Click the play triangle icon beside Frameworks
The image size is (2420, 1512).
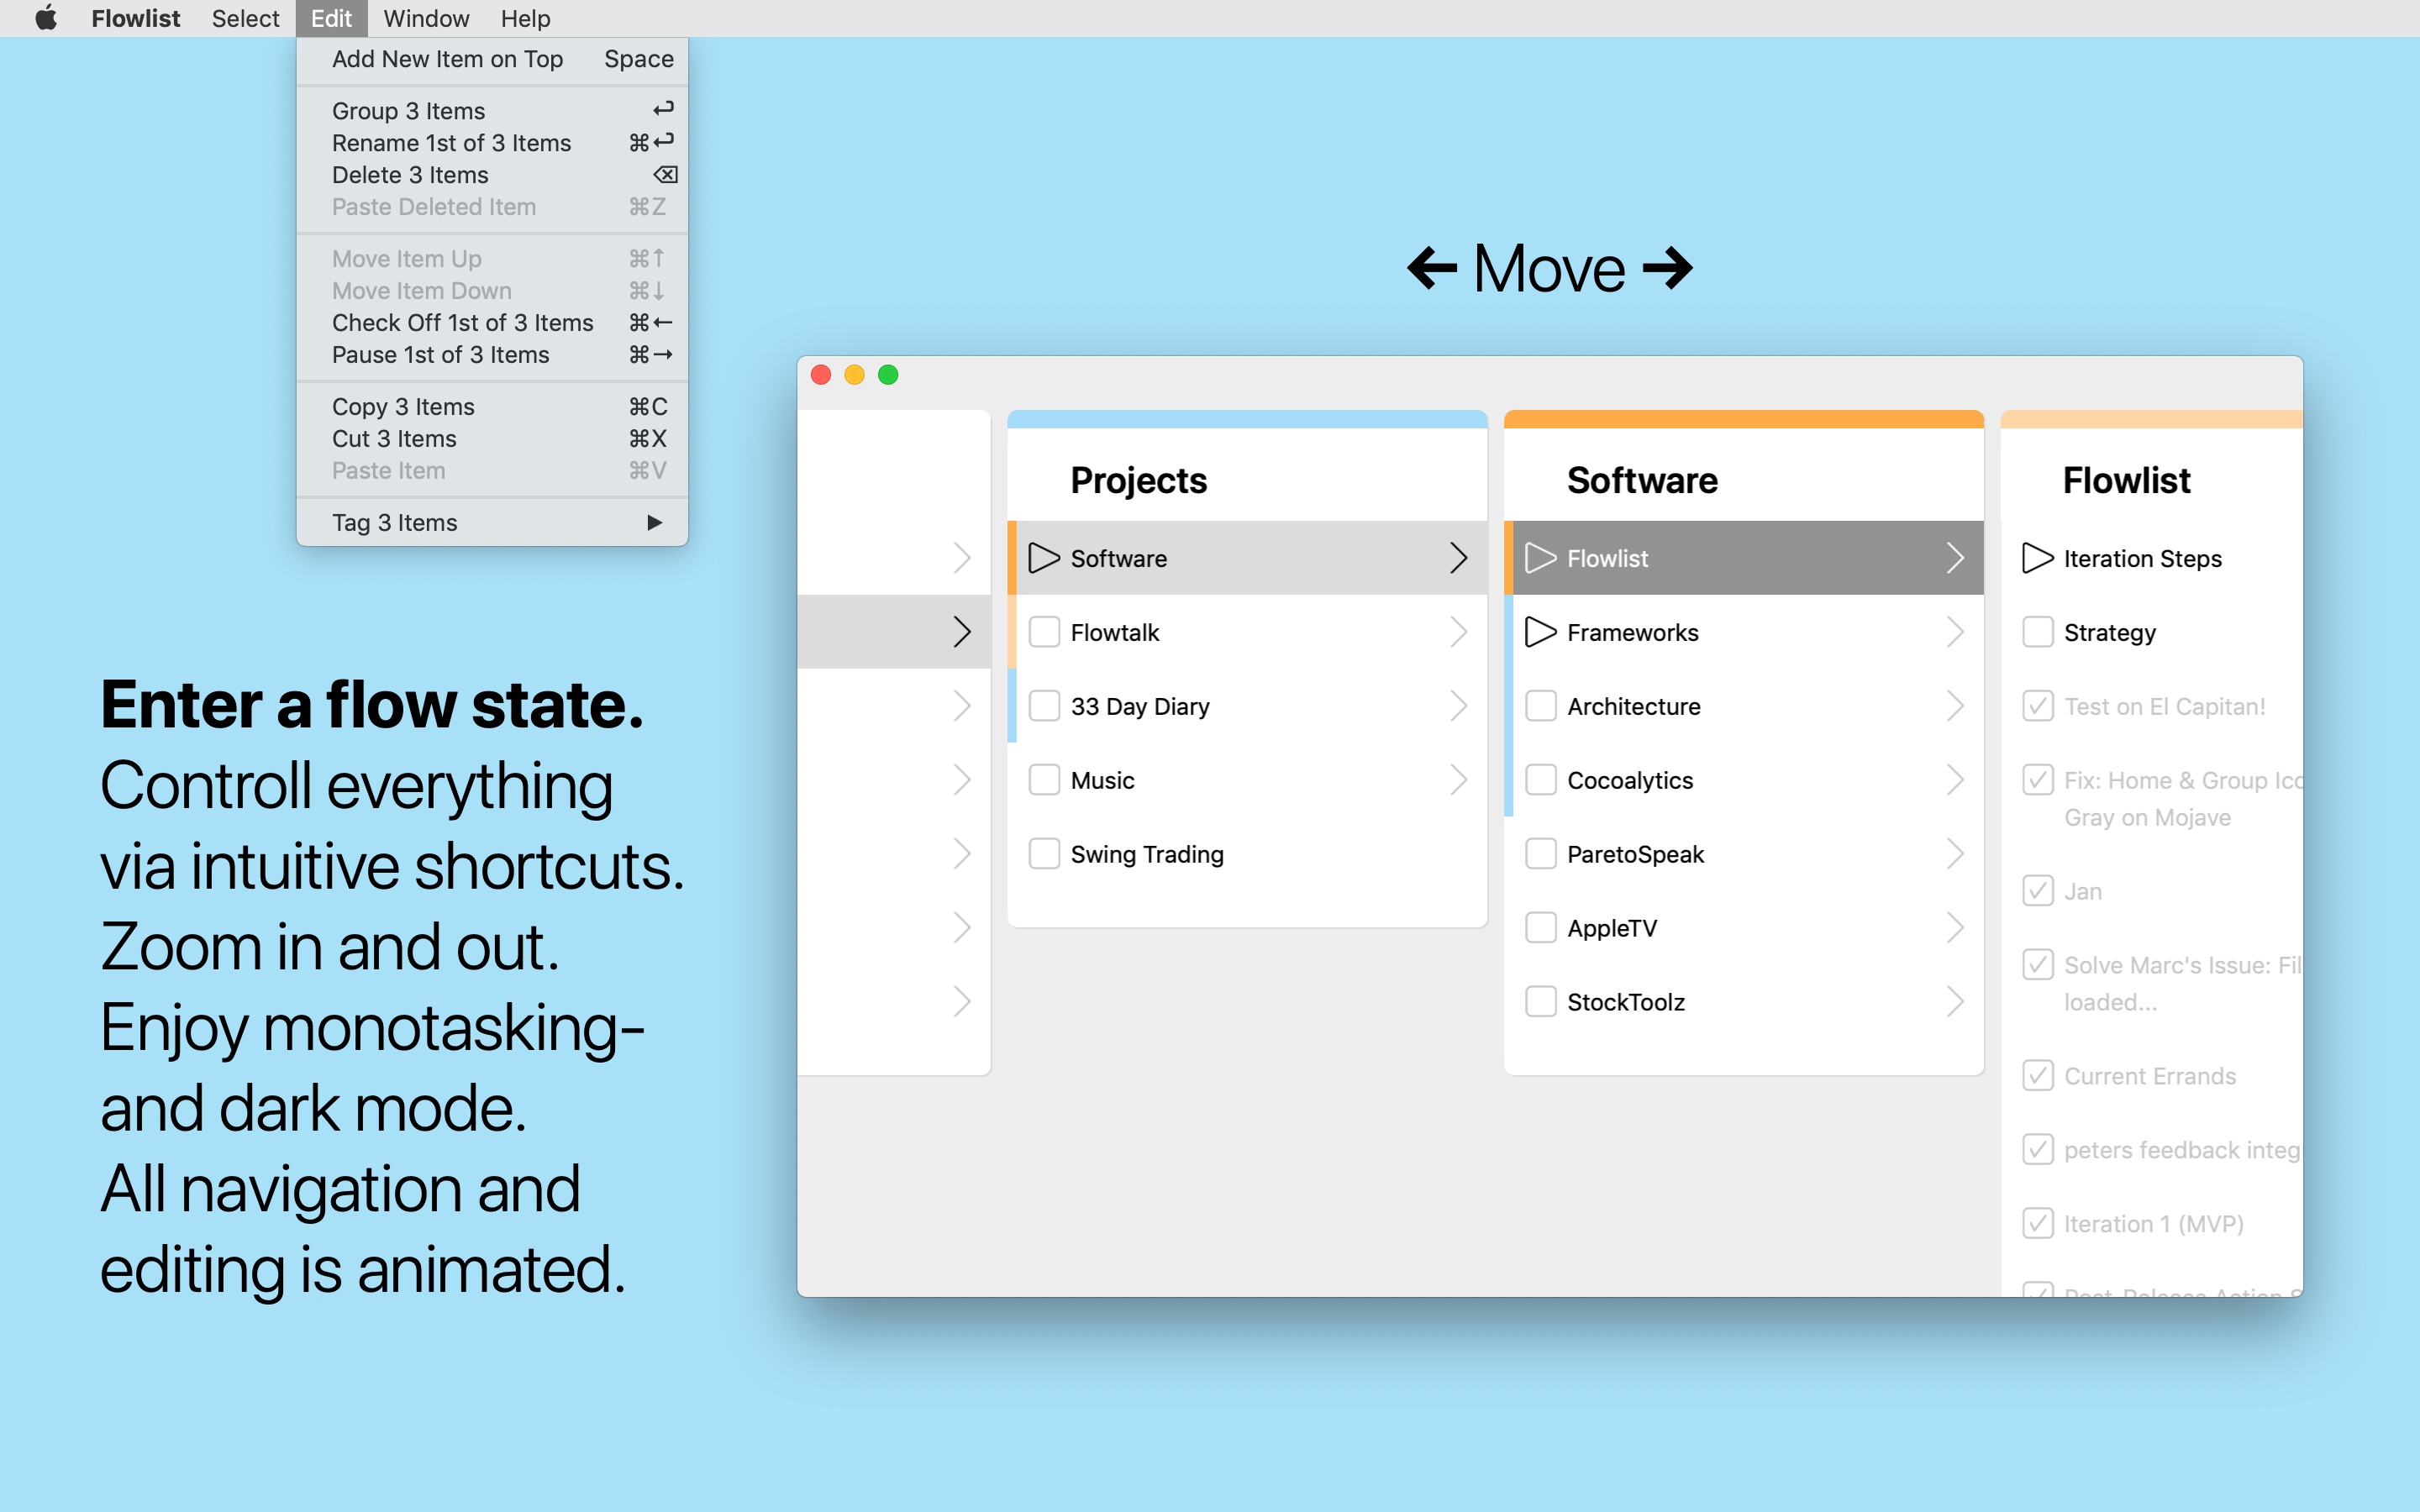point(1540,632)
